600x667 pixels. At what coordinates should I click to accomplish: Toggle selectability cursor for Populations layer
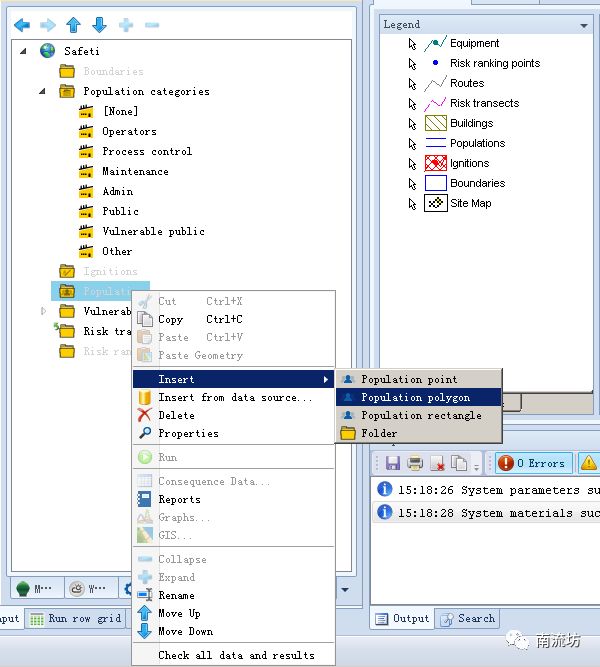(x=412, y=144)
